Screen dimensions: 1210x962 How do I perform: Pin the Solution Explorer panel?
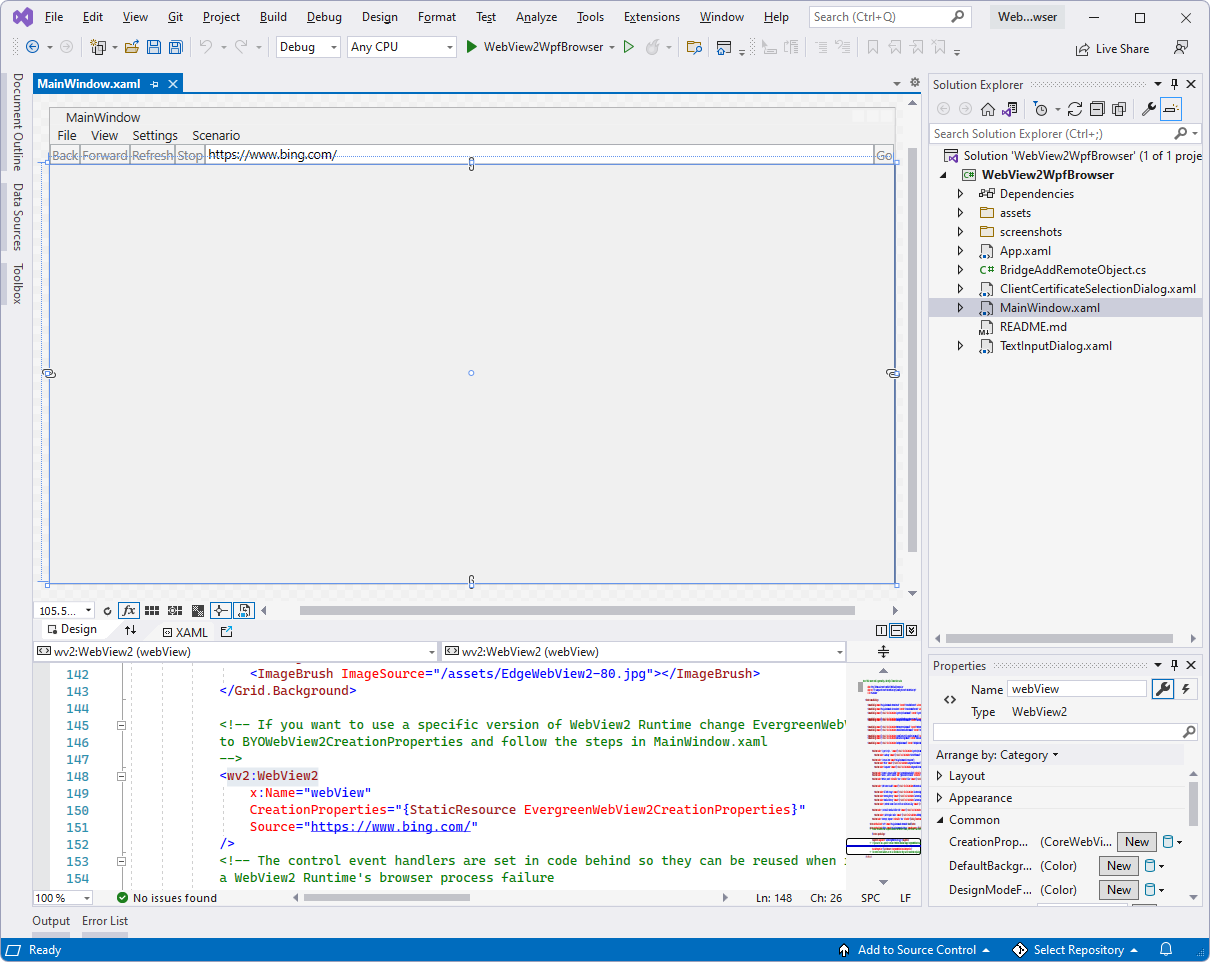tap(1174, 84)
